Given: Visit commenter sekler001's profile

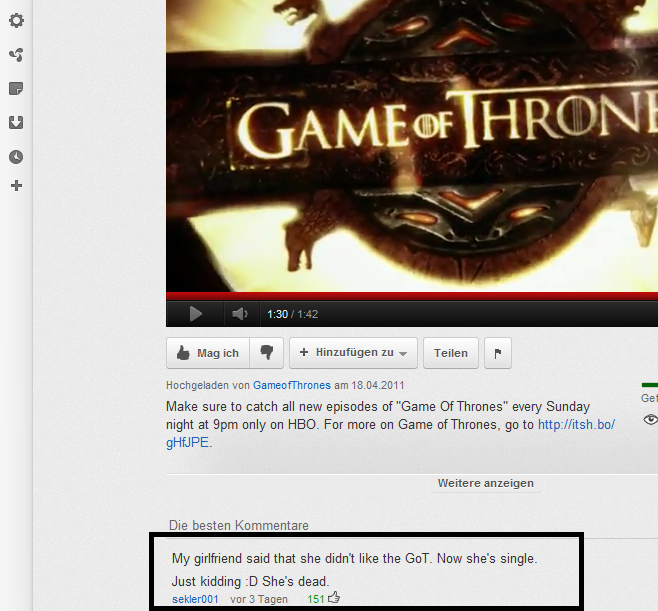Looking at the screenshot, I should point(195,599).
